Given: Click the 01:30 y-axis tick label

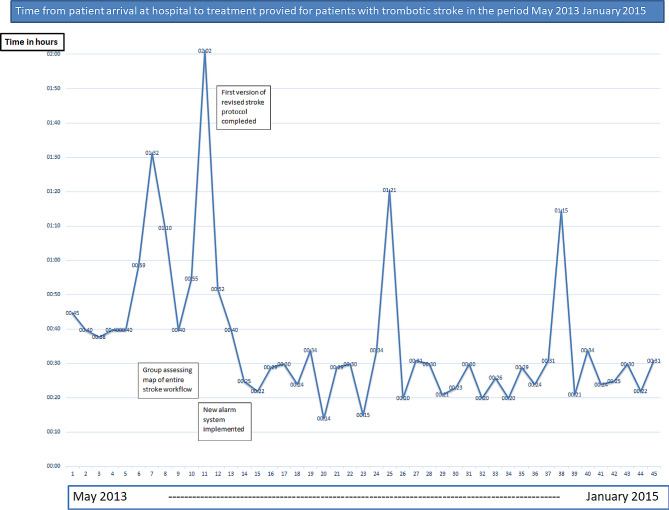Looking at the screenshot, I should (x=53, y=157).
